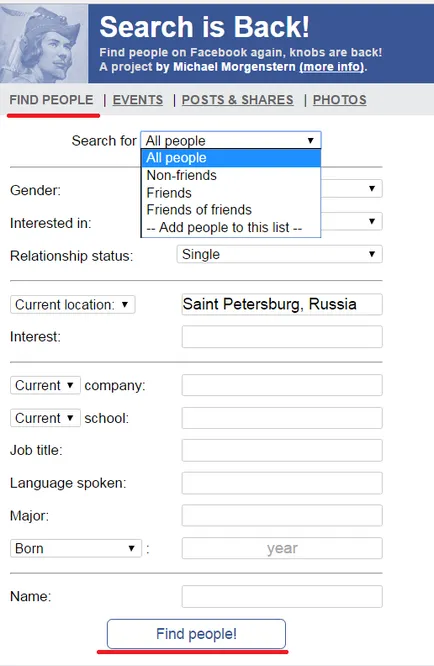Select the FIND PEOPLE tab
The width and height of the screenshot is (434, 666).
[51, 100]
